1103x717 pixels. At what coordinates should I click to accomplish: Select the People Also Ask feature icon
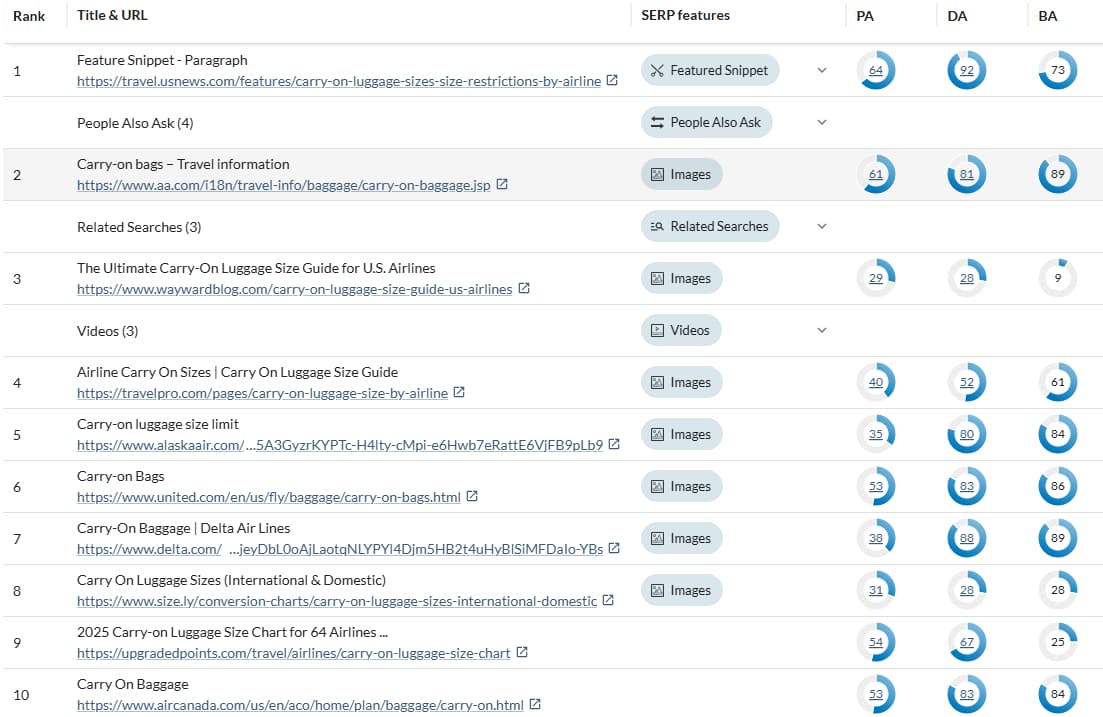coord(655,121)
